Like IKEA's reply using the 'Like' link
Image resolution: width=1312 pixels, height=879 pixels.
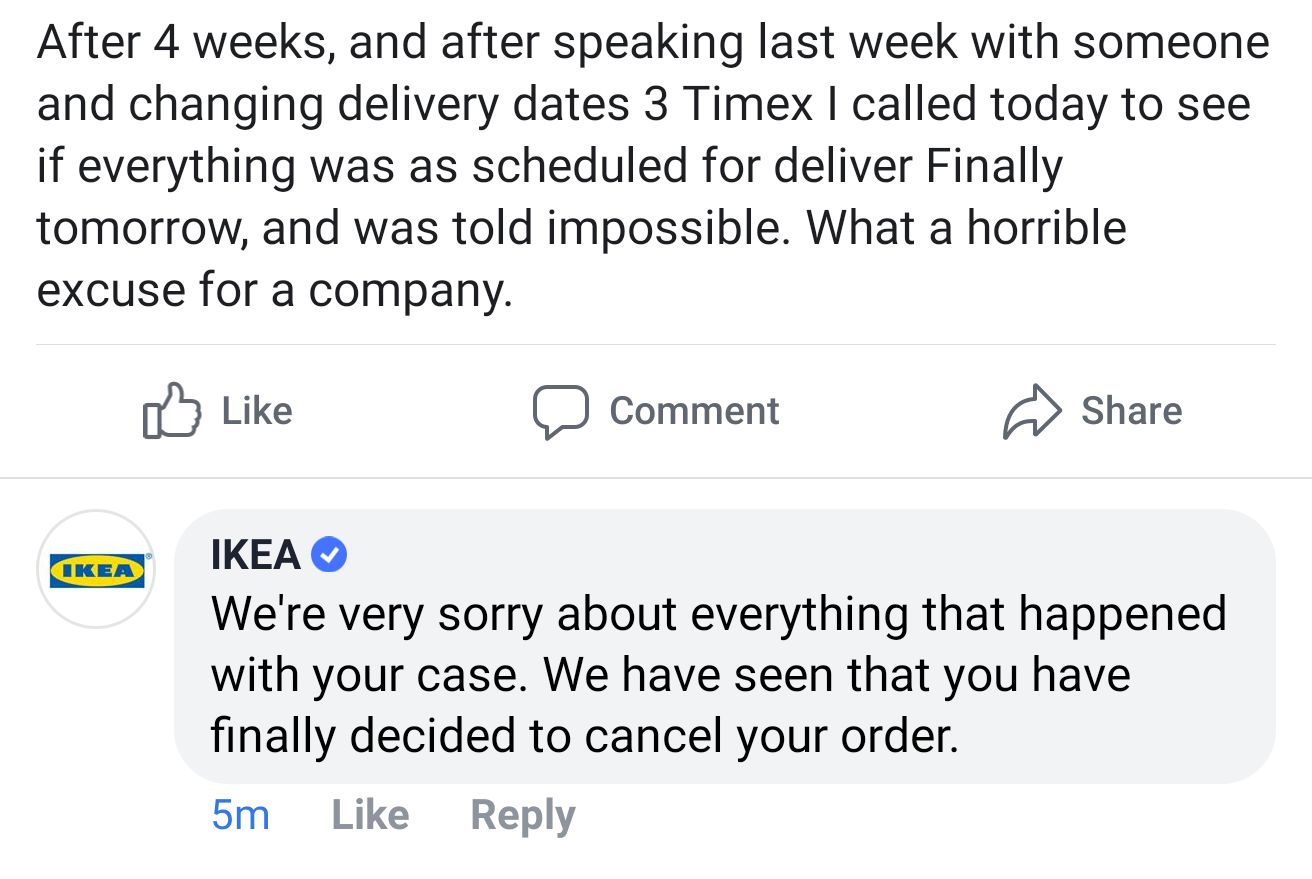click(369, 814)
